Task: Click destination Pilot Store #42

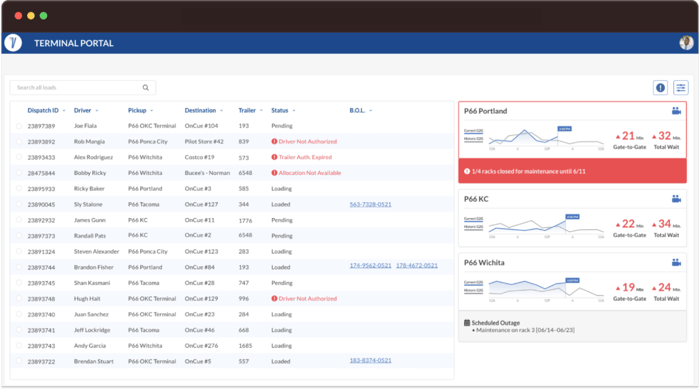Action: click(x=204, y=142)
